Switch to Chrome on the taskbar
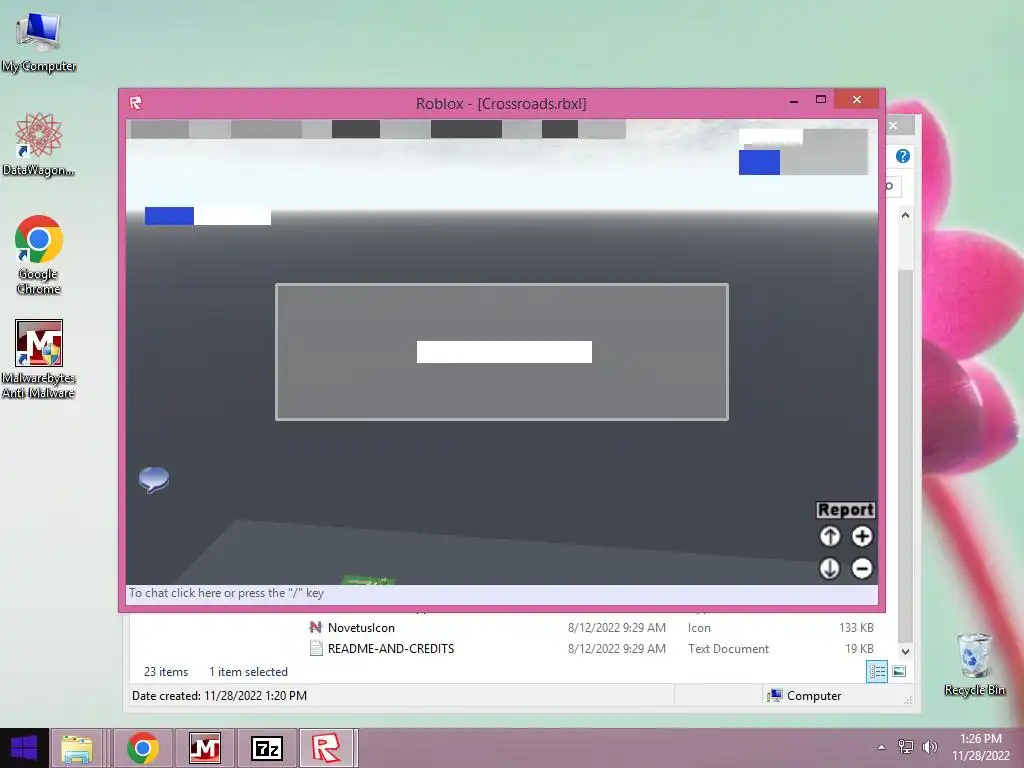This screenshot has height=768, width=1024. (x=143, y=748)
